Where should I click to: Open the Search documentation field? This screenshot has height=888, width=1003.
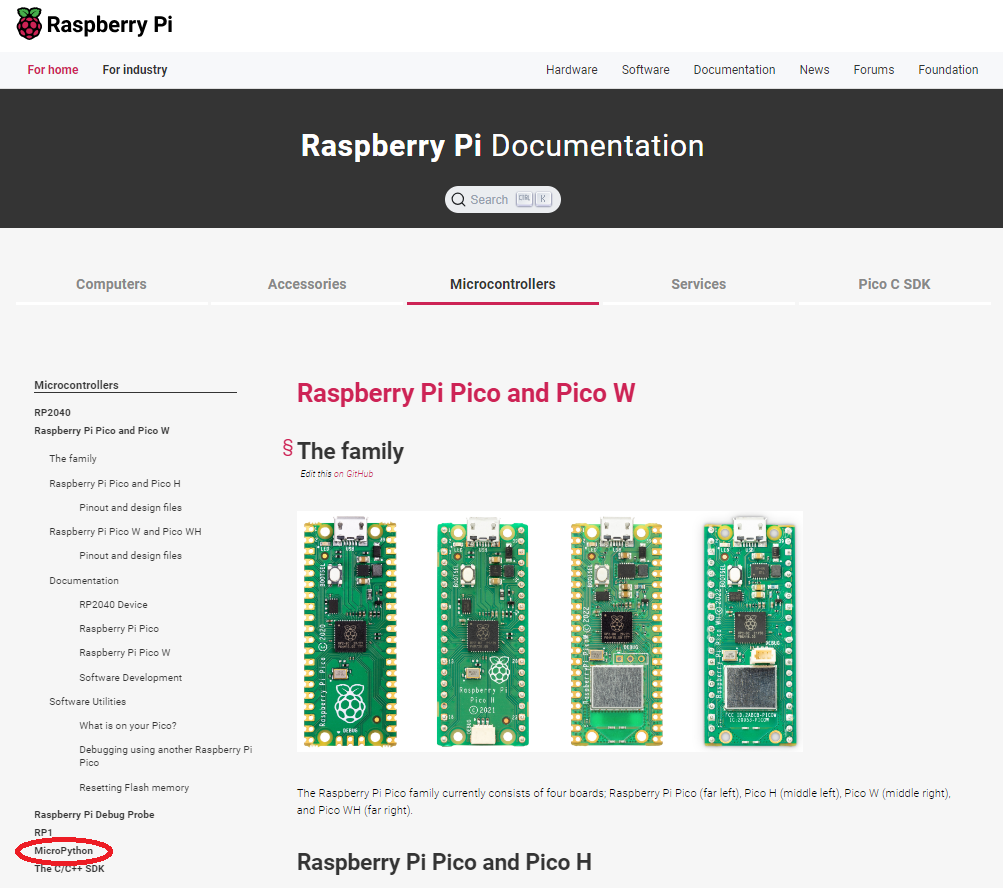coord(489,200)
